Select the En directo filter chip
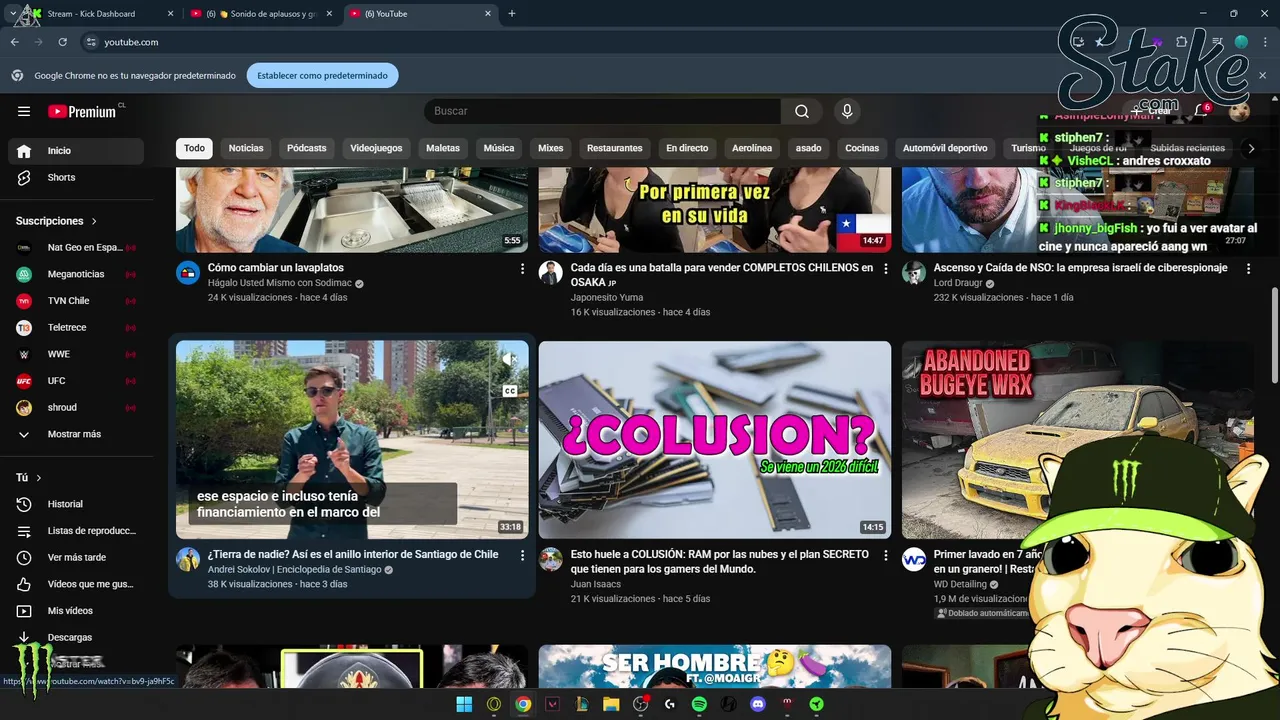Screen dimensions: 1280x720 coord(687,148)
